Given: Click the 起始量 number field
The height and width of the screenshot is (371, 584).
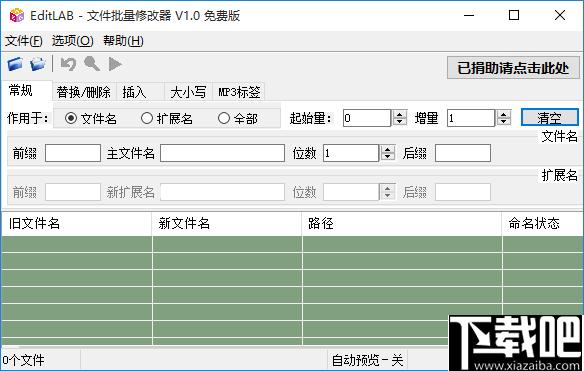Looking at the screenshot, I should point(367,118).
